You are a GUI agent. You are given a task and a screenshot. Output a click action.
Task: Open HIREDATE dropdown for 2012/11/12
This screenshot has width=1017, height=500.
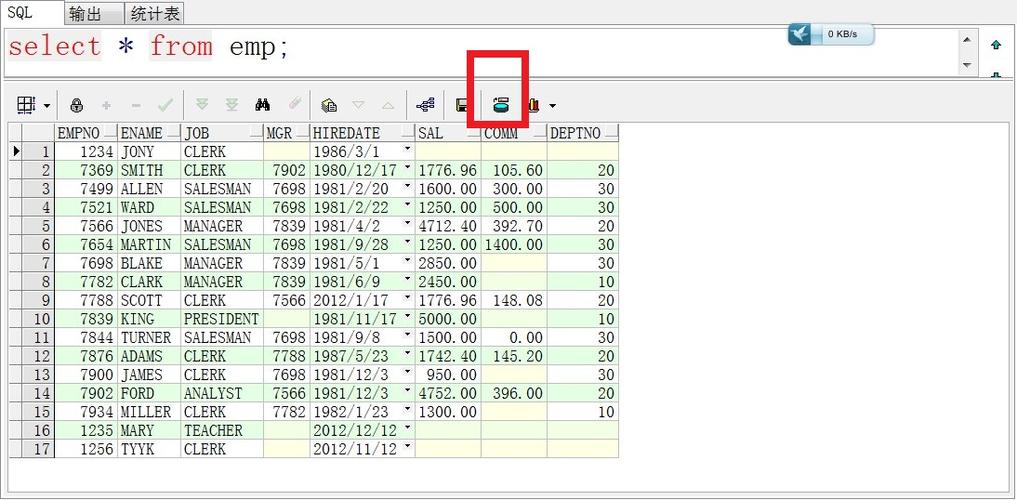(x=407, y=448)
